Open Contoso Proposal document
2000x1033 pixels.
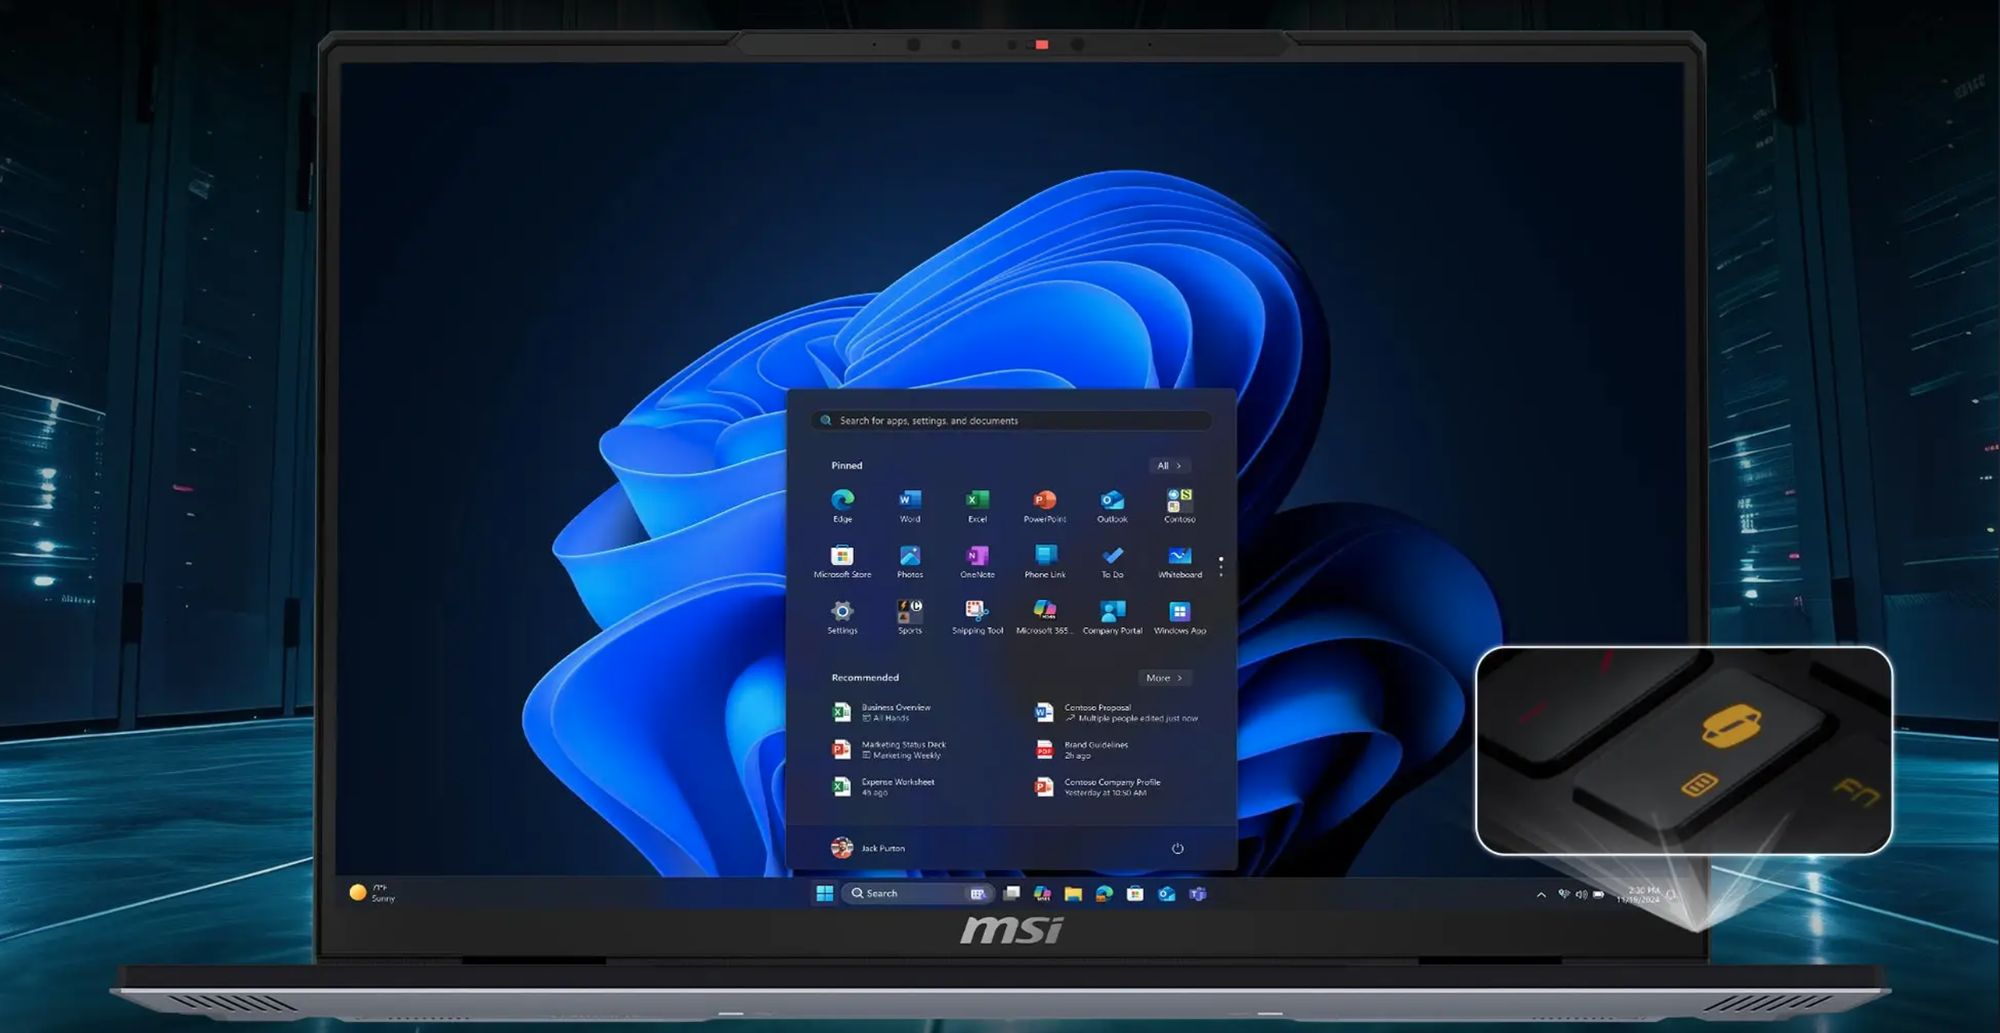(1117, 712)
